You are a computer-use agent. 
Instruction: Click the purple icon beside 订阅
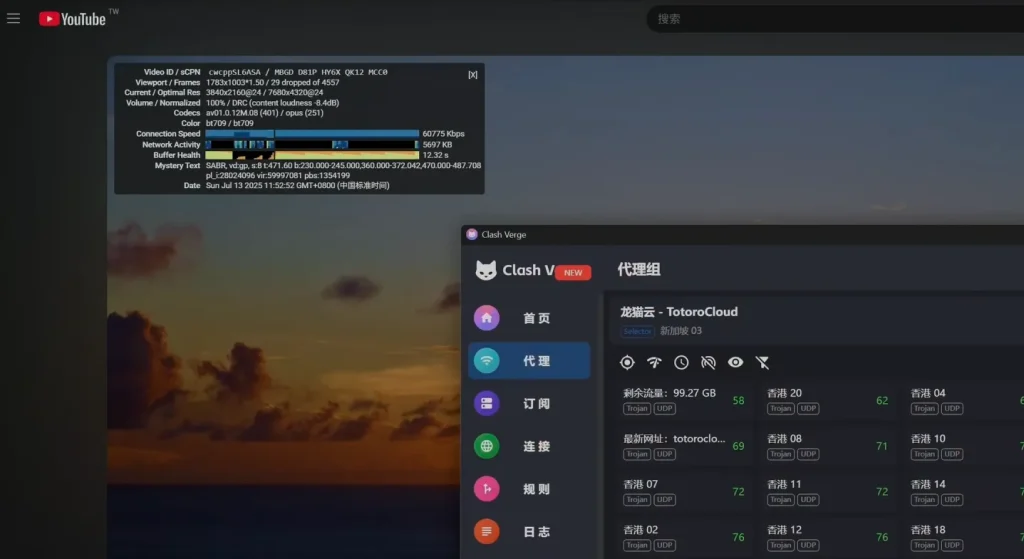(x=487, y=404)
